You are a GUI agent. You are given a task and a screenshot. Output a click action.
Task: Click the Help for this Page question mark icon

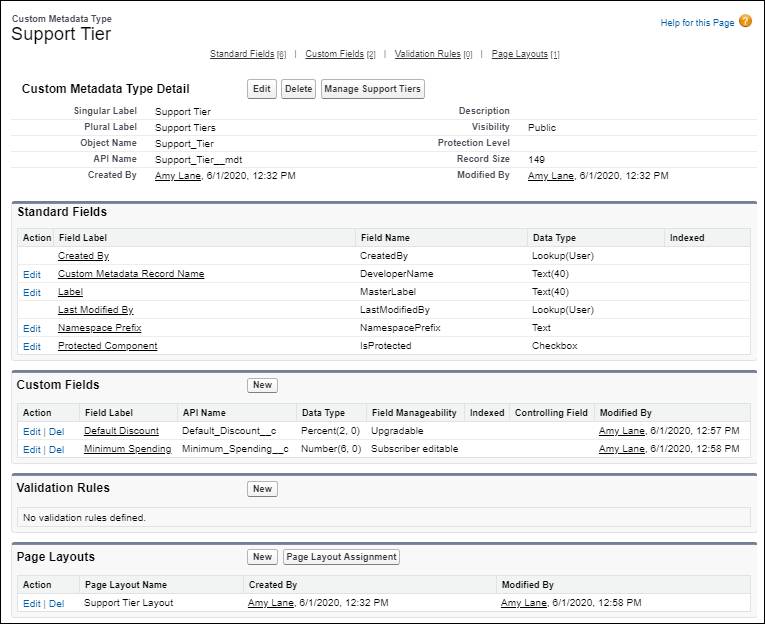pyautogui.click(x=745, y=21)
